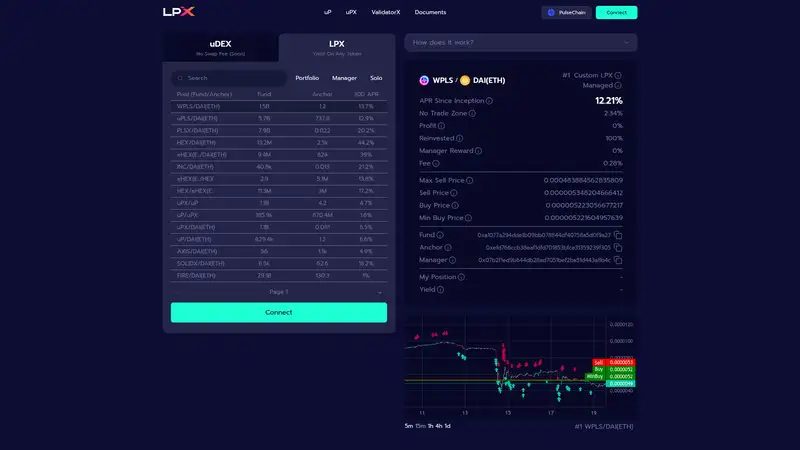Select the 5m chart interval
The width and height of the screenshot is (800, 450).
tap(409, 426)
